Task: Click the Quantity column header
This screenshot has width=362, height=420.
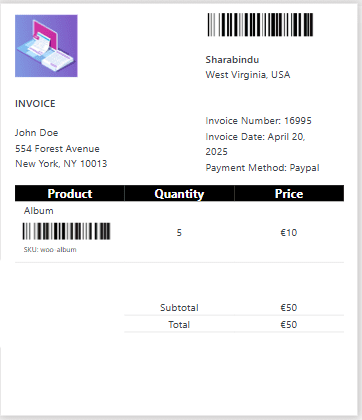Action: point(179,194)
